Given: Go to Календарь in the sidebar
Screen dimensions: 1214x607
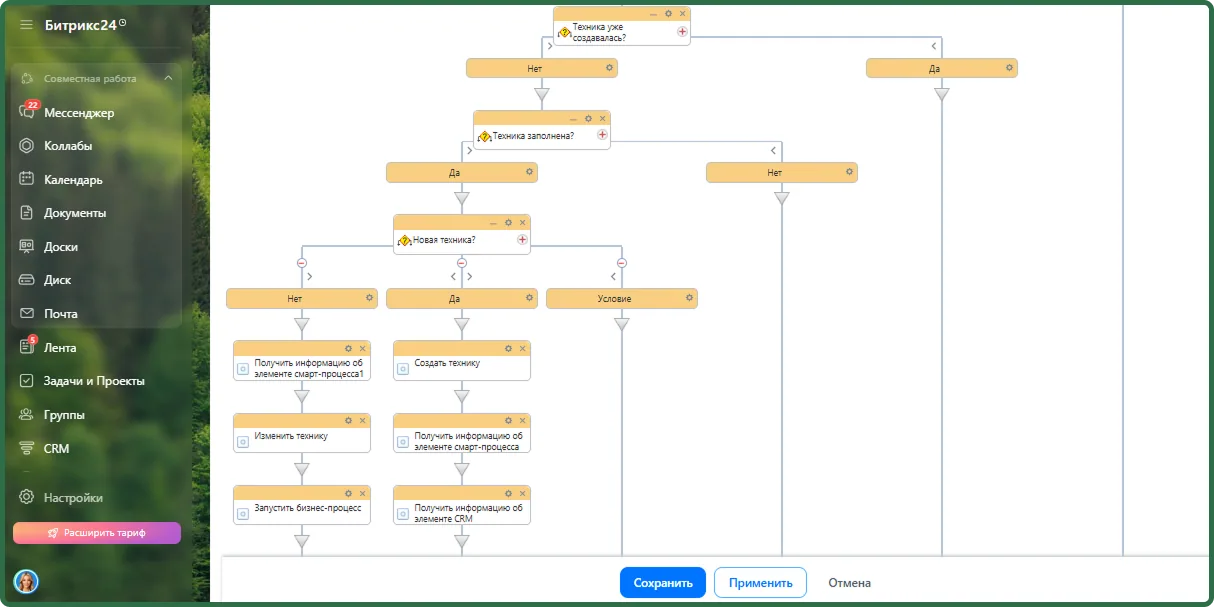Looking at the screenshot, I should tap(73, 180).
